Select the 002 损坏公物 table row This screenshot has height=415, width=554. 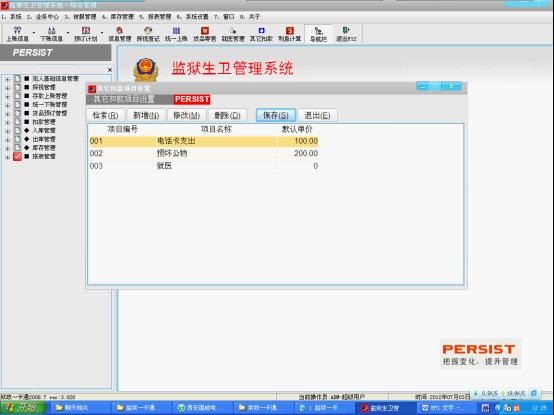click(204, 153)
